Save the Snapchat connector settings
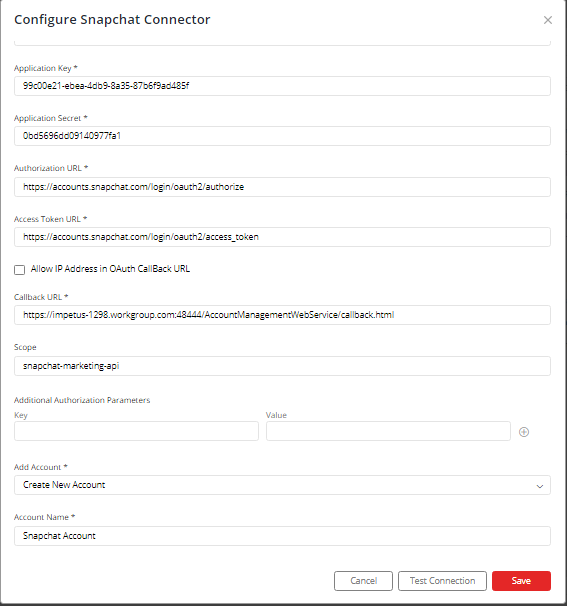Screen dimensions: 567x606 tap(521, 580)
